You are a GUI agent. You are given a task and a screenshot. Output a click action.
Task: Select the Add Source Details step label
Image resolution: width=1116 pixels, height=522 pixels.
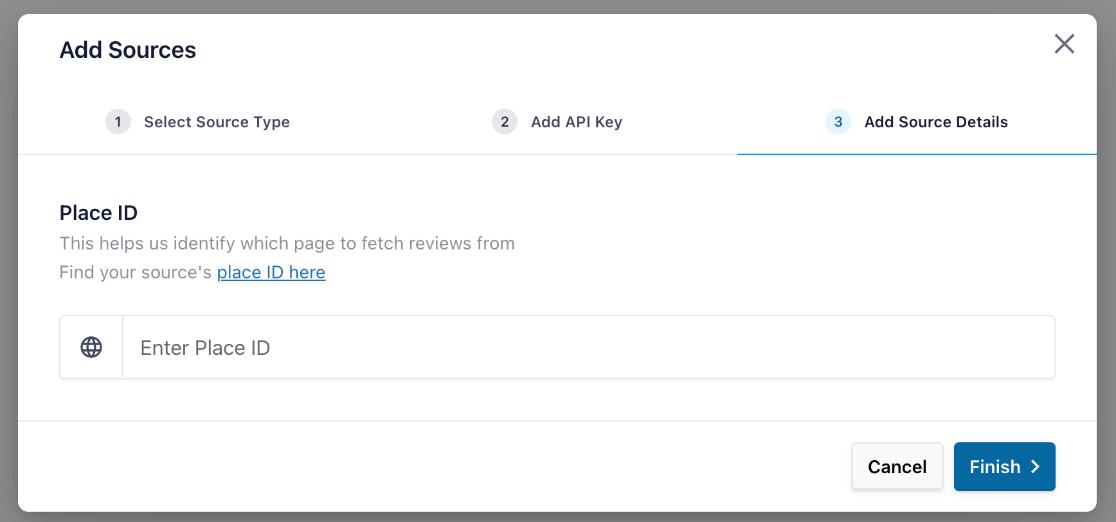(x=935, y=122)
